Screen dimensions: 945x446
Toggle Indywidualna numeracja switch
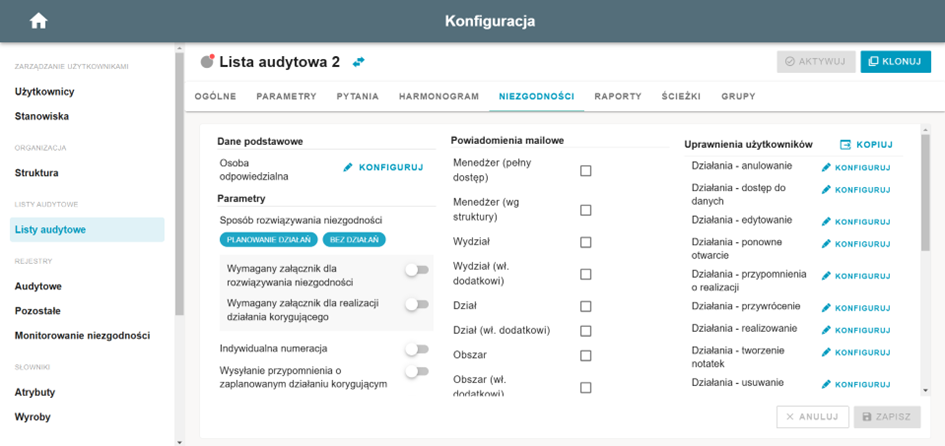click(x=416, y=349)
